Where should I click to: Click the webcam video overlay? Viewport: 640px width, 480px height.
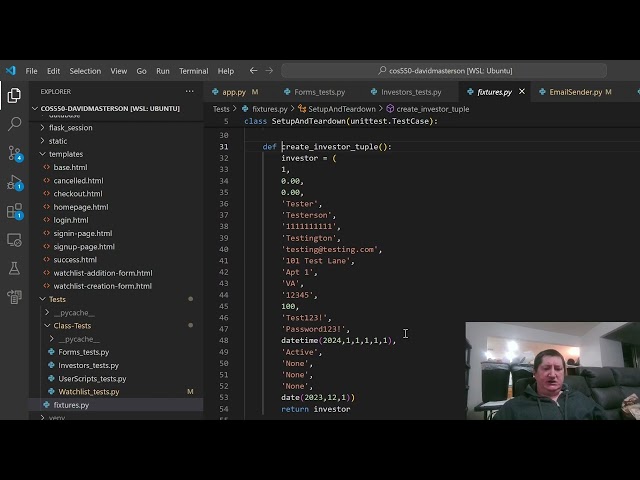coord(553,371)
